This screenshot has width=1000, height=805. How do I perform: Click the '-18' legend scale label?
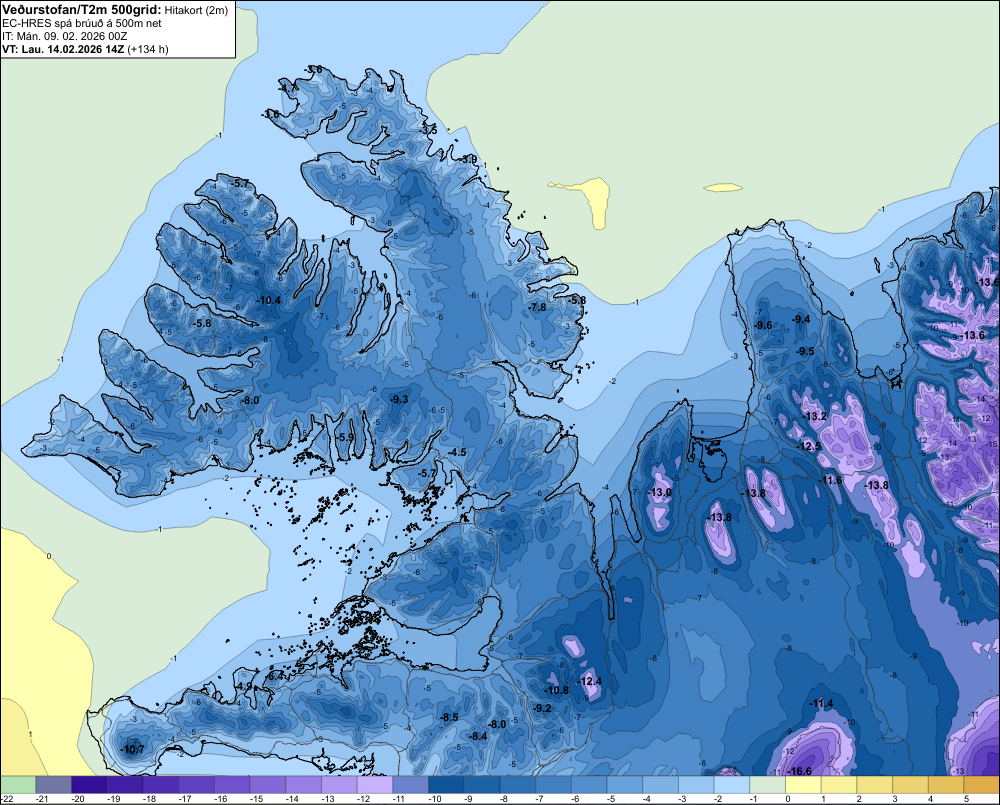pos(149,799)
